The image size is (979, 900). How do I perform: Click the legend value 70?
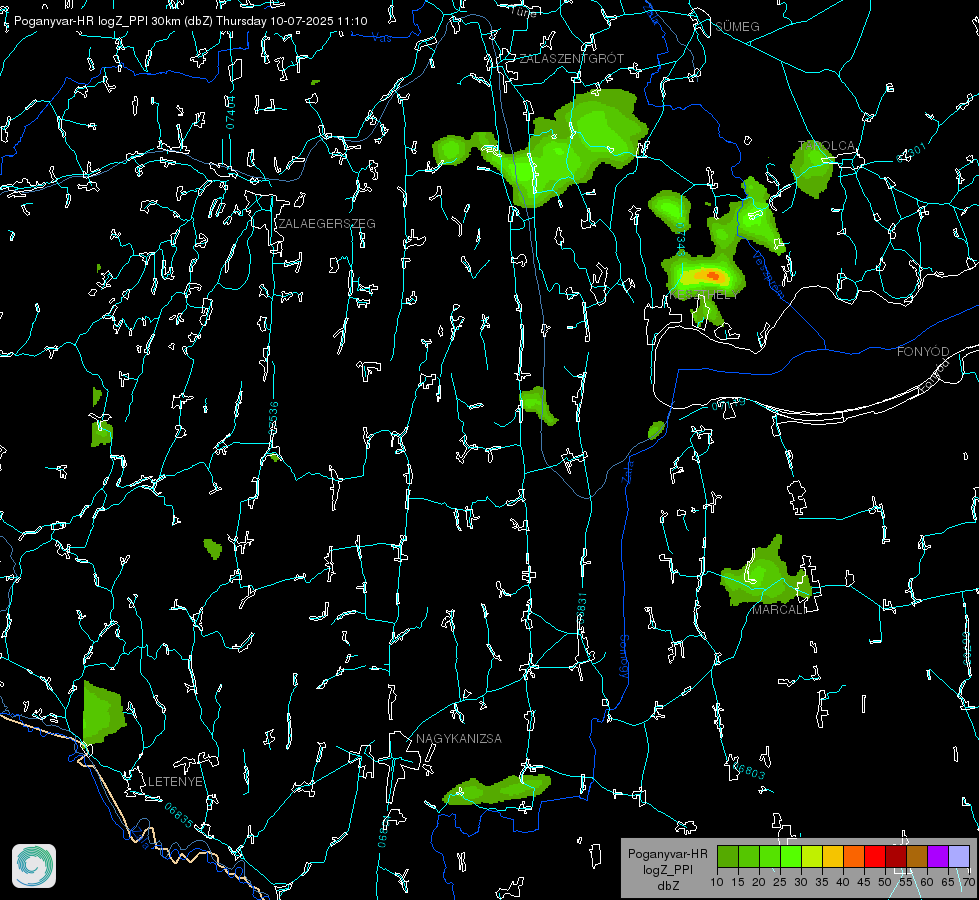tap(968, 882)
